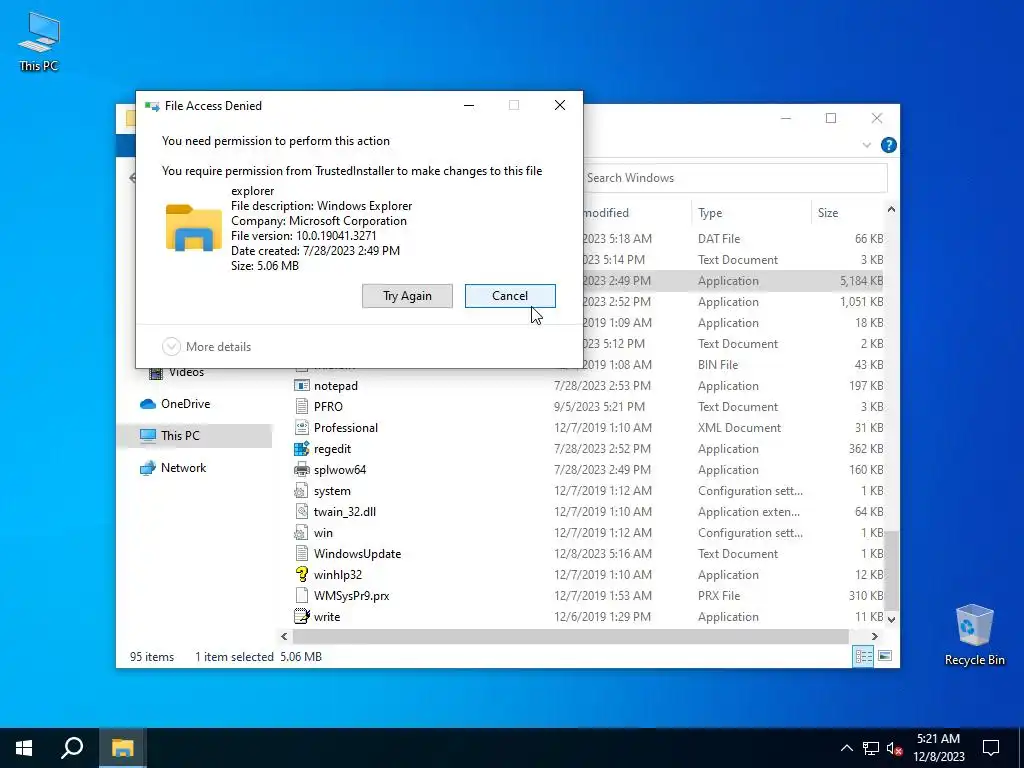
Task: Click the BIN File type cell
Action: (x=718, y=364)
